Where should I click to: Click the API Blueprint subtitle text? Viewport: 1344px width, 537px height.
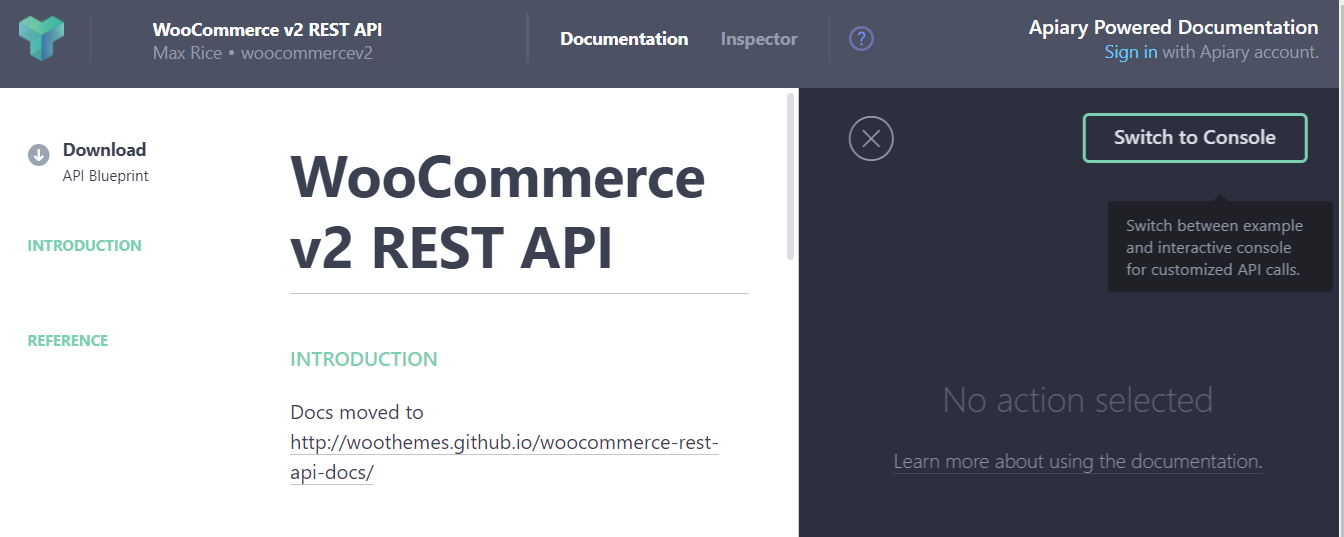(x=105, y=177)
